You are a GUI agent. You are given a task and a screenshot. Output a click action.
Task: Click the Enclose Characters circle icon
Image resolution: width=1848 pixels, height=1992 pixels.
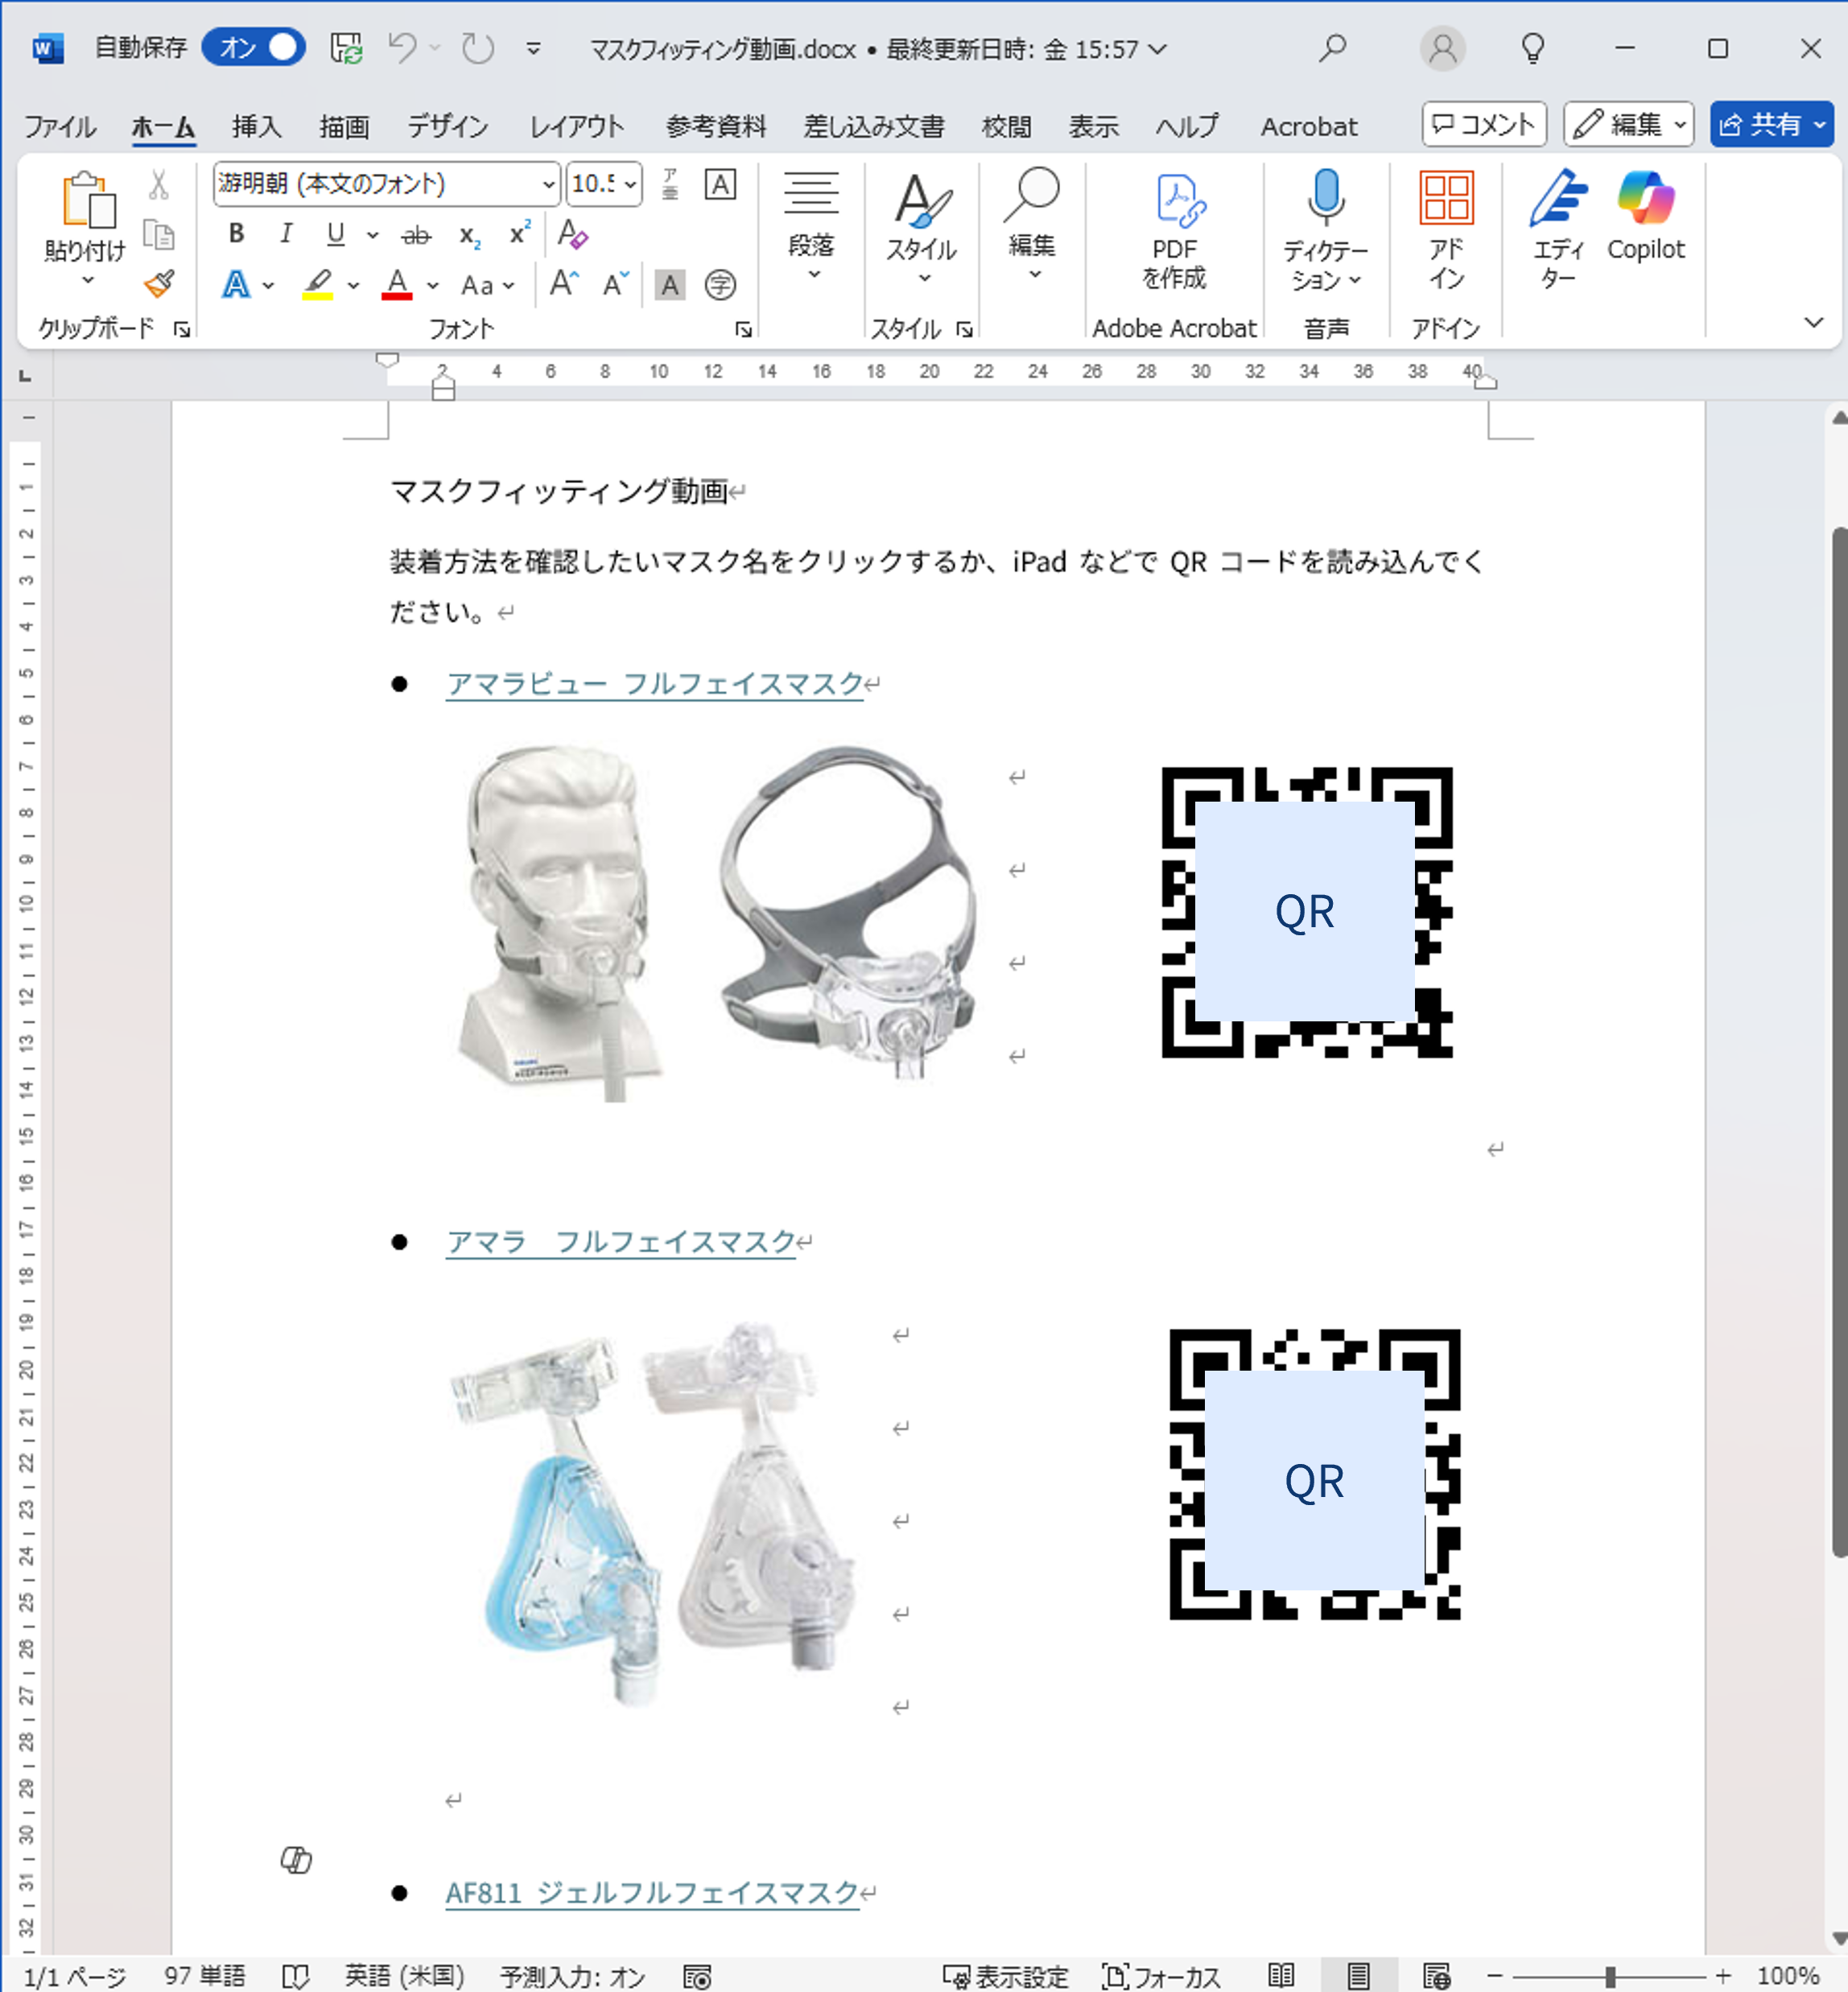(720, 284)
